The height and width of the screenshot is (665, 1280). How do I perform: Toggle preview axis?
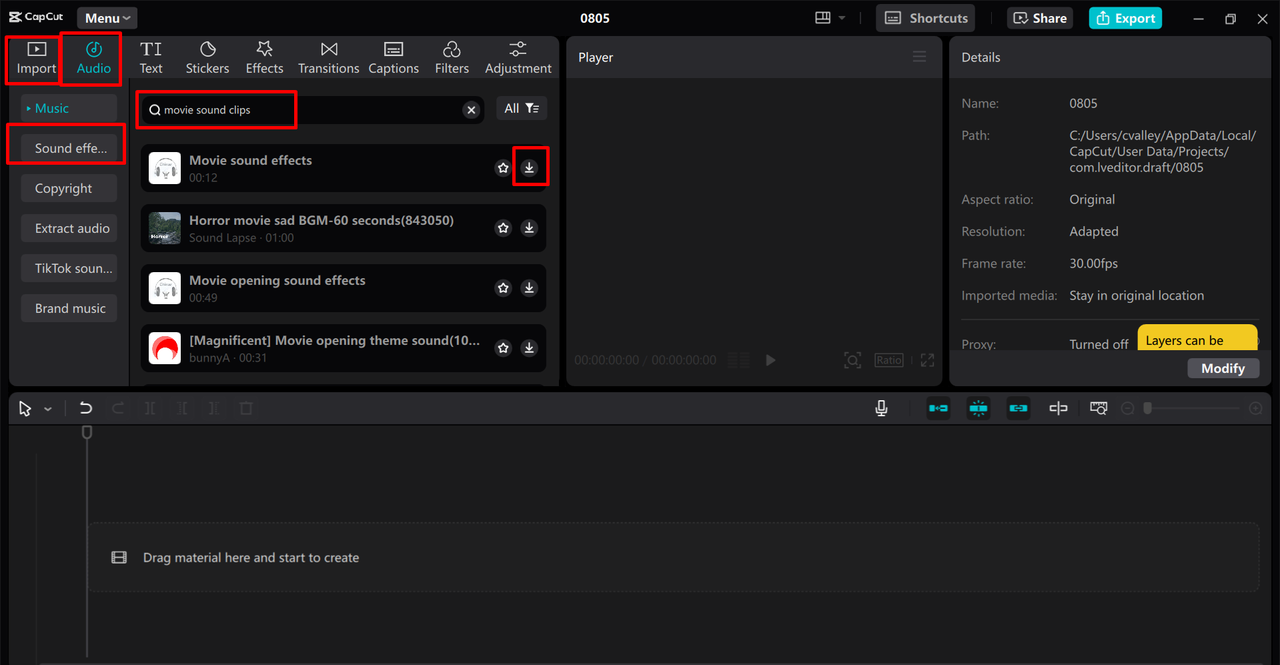pyautogui.click(x=1058, y=408)
